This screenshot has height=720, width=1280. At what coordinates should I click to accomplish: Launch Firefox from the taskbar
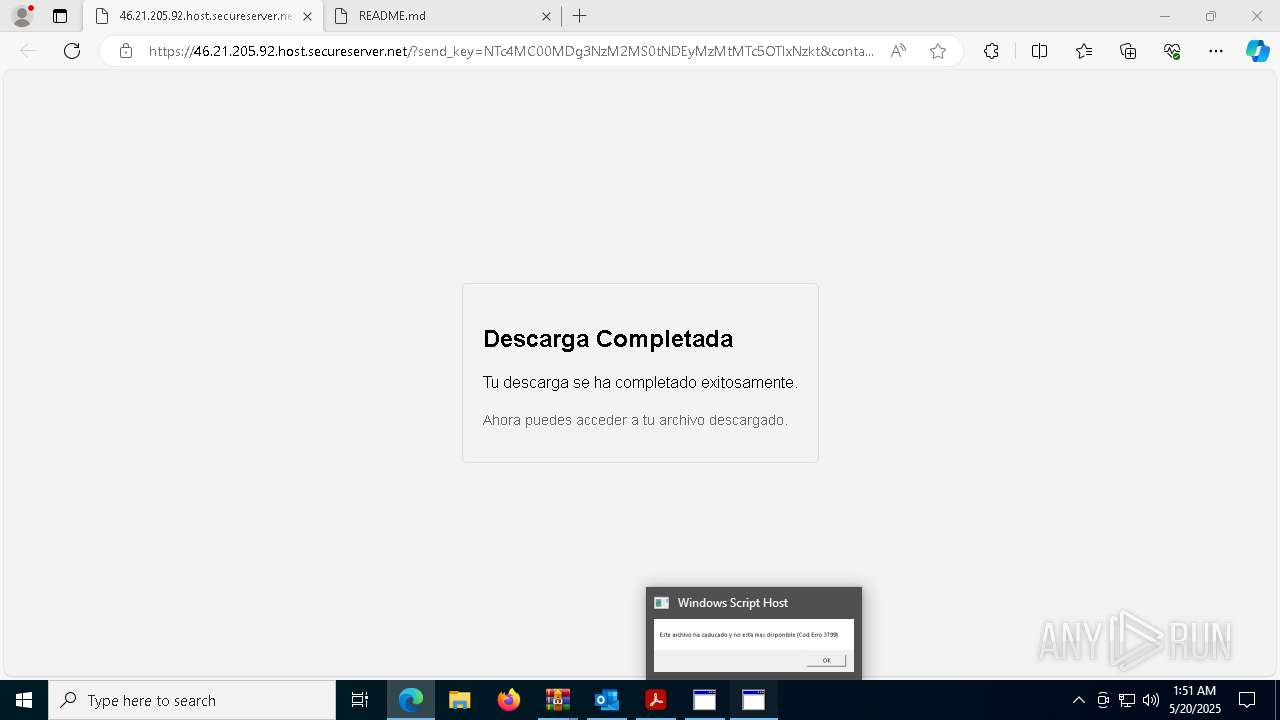point(509,700)
